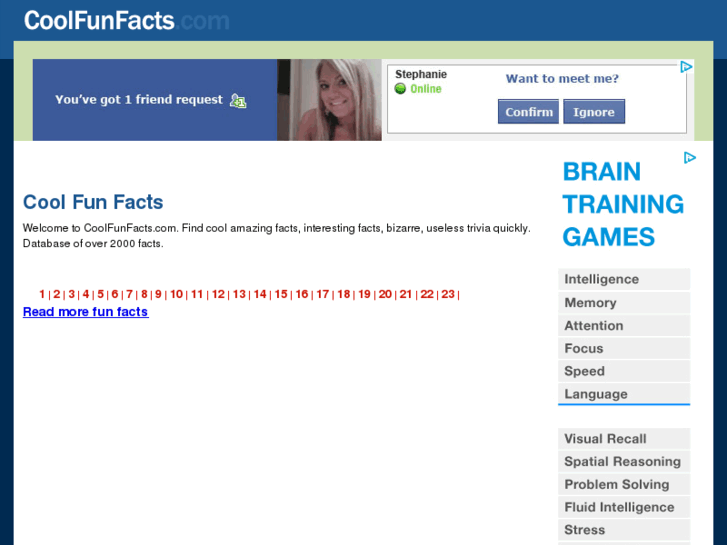Open the Read more fun facts link

click(86, 312)
